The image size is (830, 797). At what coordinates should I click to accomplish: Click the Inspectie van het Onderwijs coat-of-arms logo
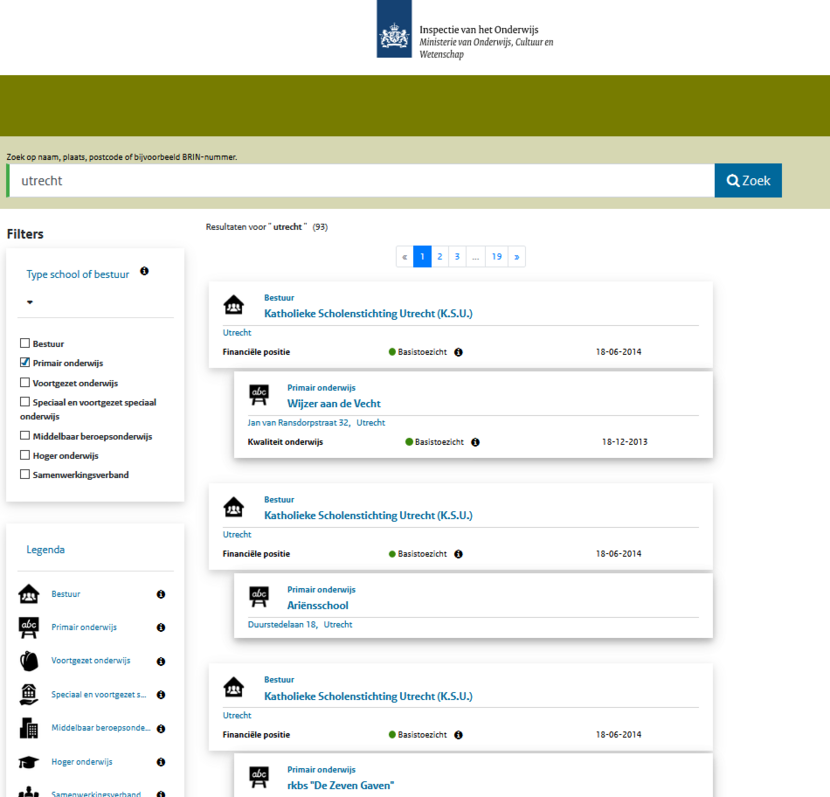pyautogui.click(x=394, y=29)
